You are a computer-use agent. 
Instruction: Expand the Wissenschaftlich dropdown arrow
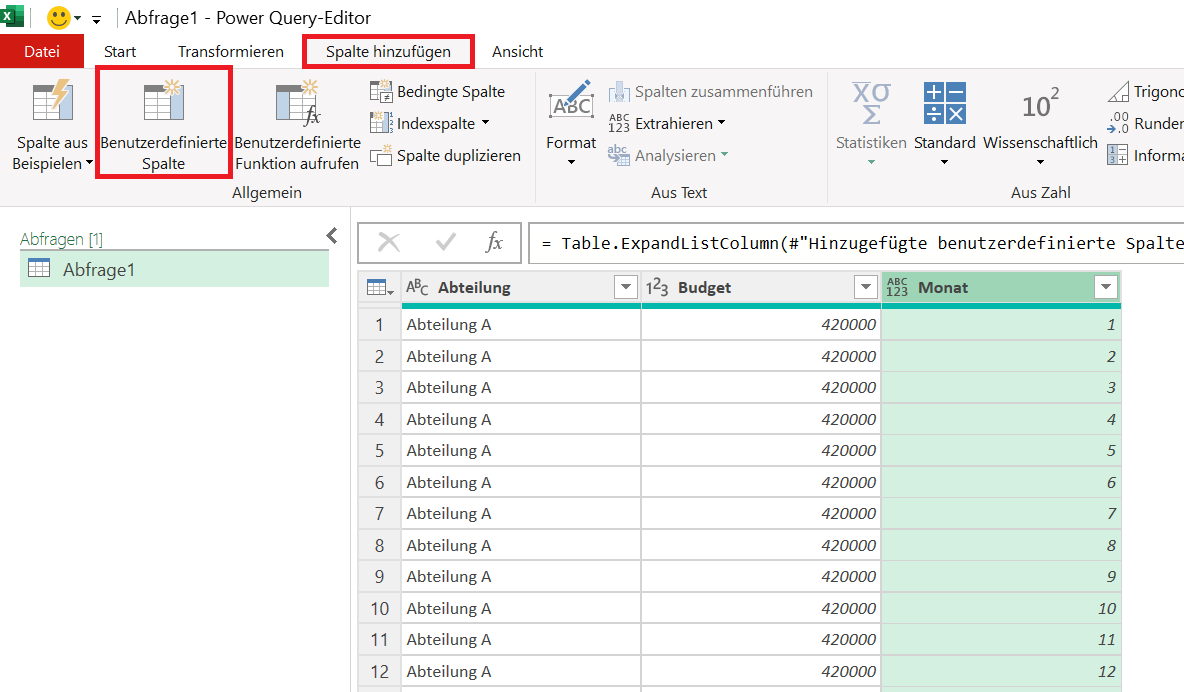point(1041,162)
